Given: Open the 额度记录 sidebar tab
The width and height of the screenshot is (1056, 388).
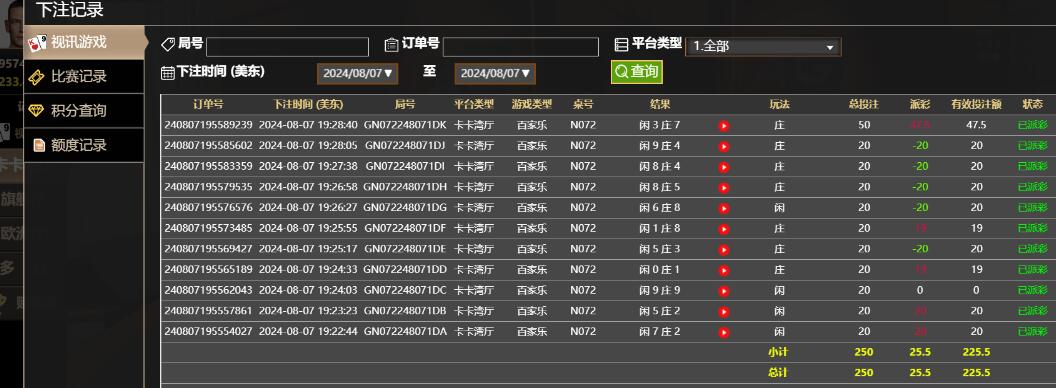Looking at the screenshot, I should [85, 146].
